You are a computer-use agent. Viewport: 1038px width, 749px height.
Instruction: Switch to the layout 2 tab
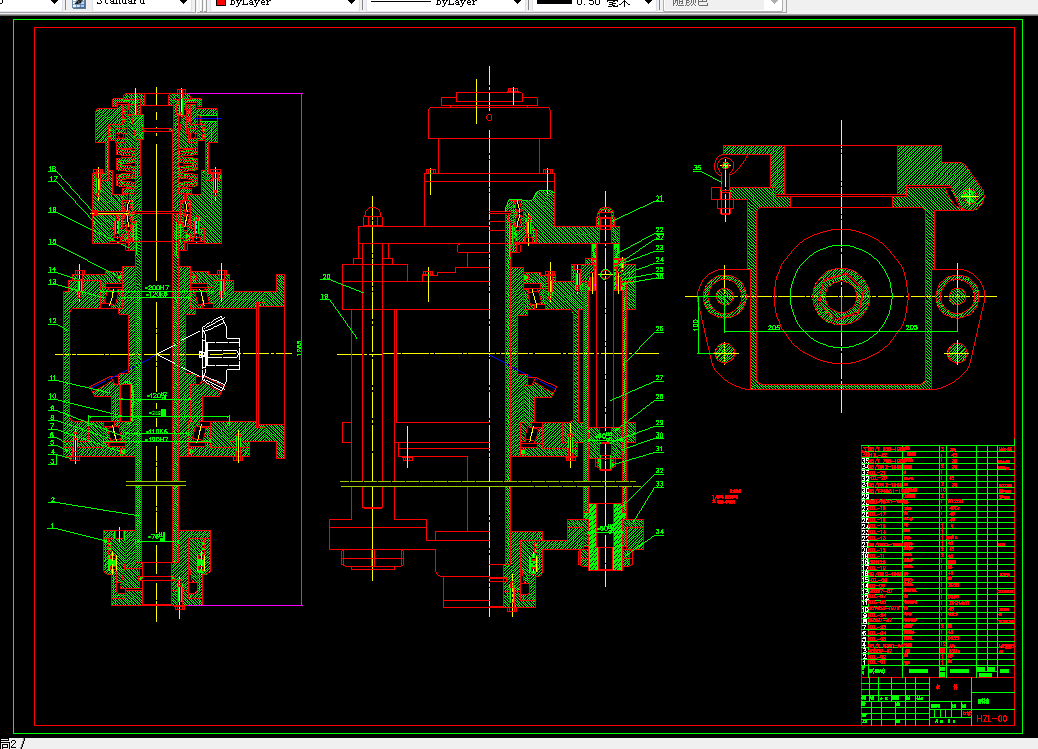pyautogui.click(x=10, y=744)
